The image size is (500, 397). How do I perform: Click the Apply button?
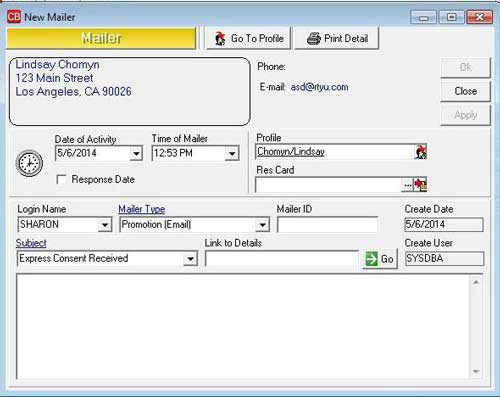[x=465, y=115]
